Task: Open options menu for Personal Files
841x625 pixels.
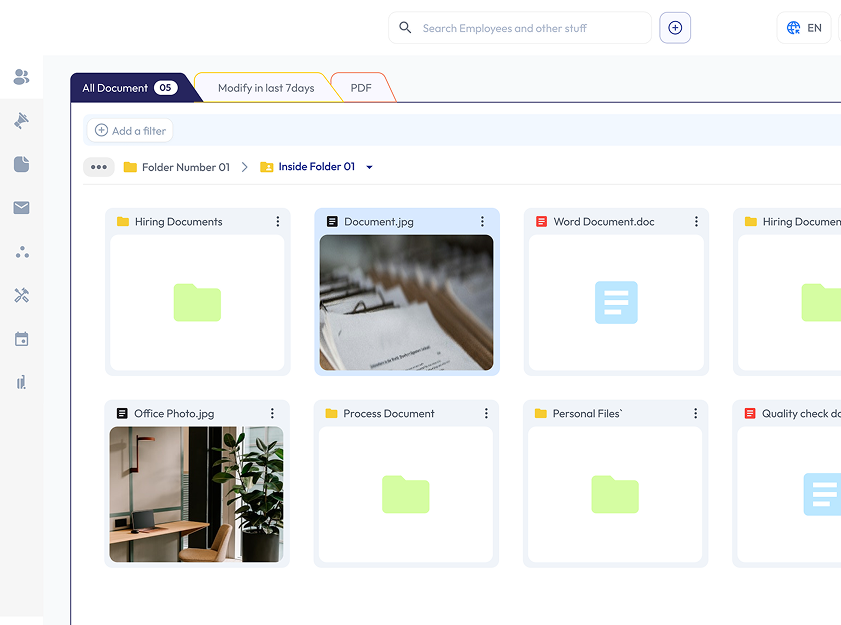Action: (x=696, y=413)
